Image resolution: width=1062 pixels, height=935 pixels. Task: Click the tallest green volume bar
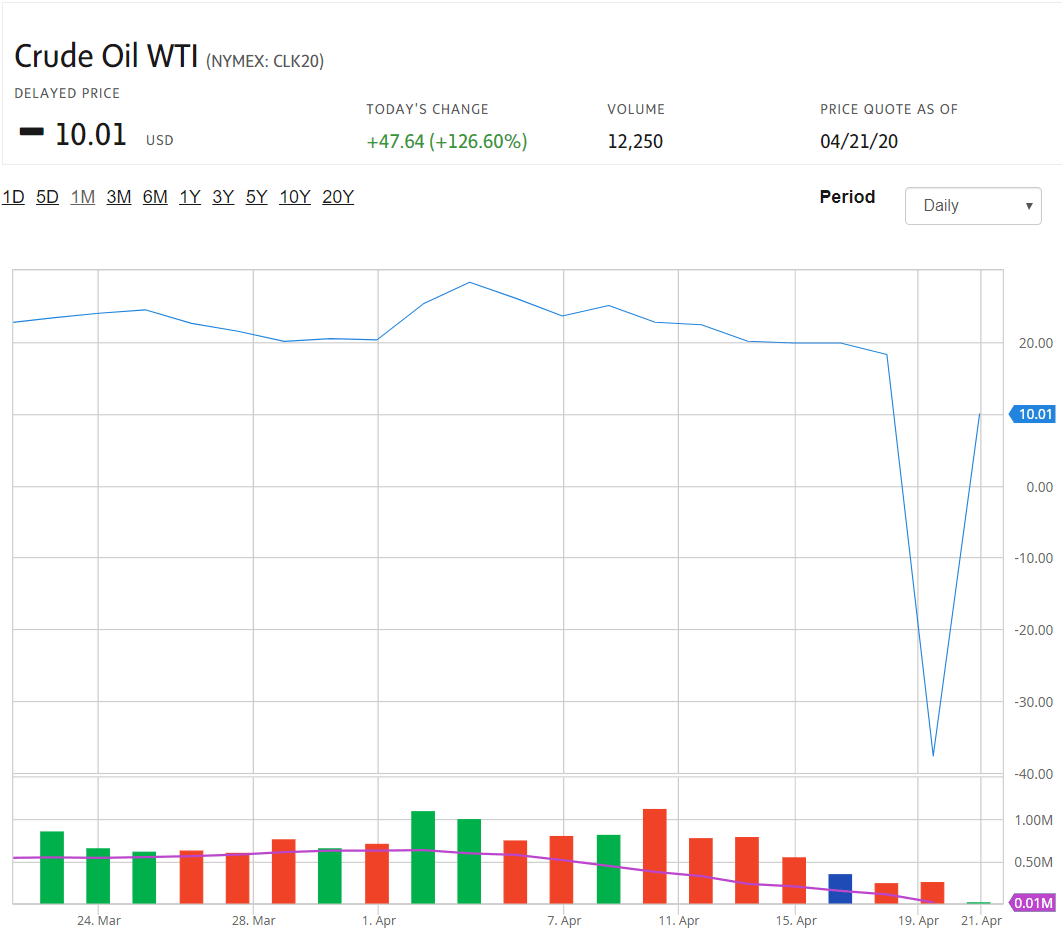(423, 857)
